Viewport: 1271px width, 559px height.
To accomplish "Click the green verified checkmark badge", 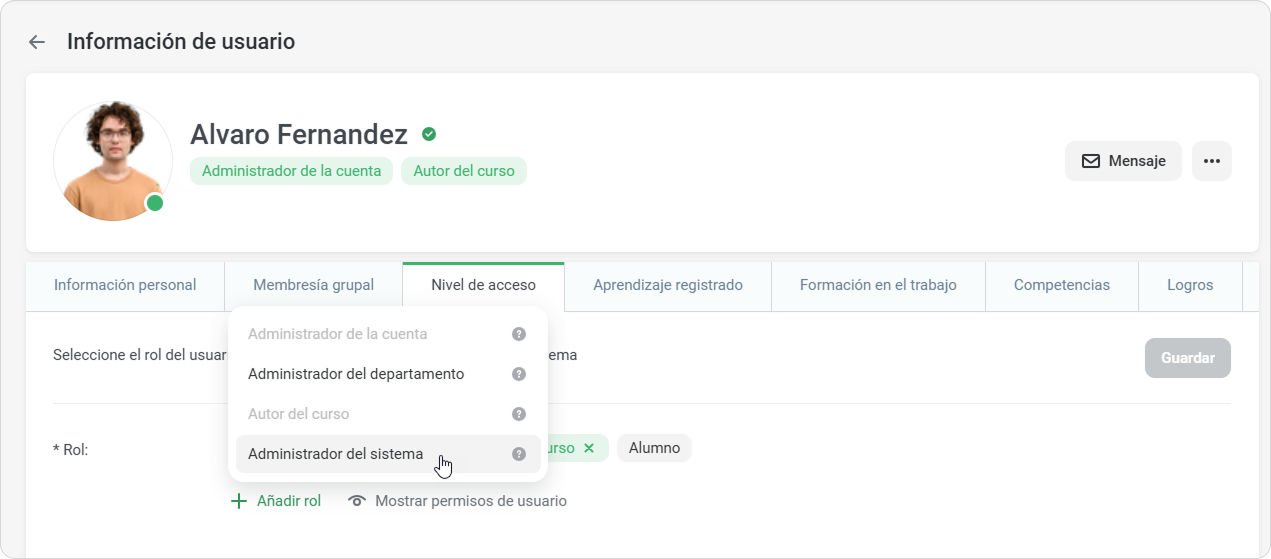I will pos(429,134).
